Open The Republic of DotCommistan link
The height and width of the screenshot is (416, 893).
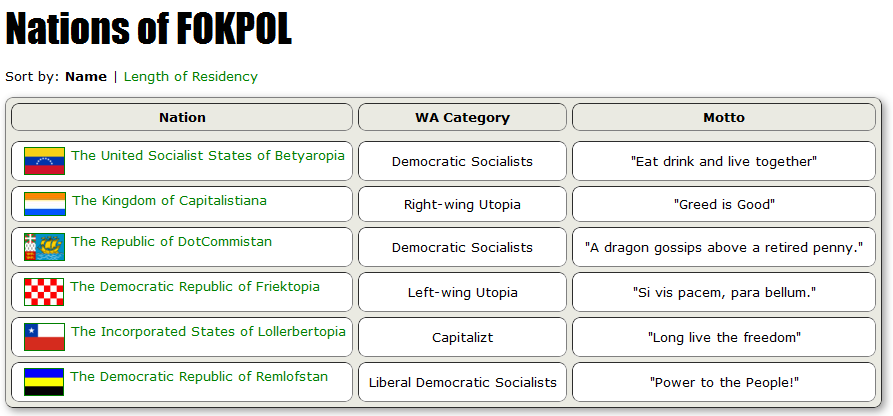171,242
